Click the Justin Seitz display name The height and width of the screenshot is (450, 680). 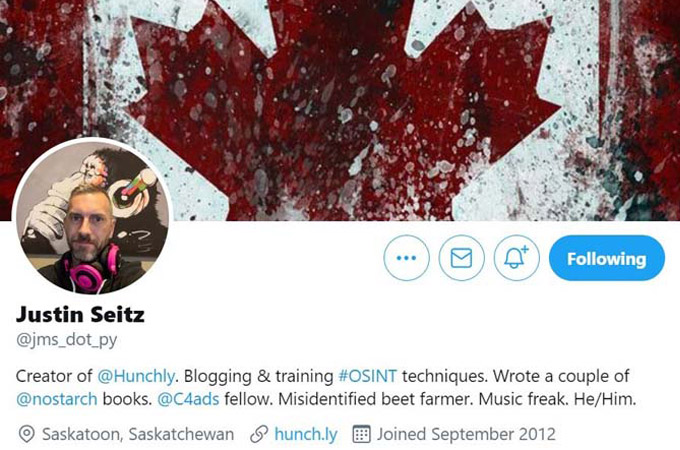(x=80, y=314)
